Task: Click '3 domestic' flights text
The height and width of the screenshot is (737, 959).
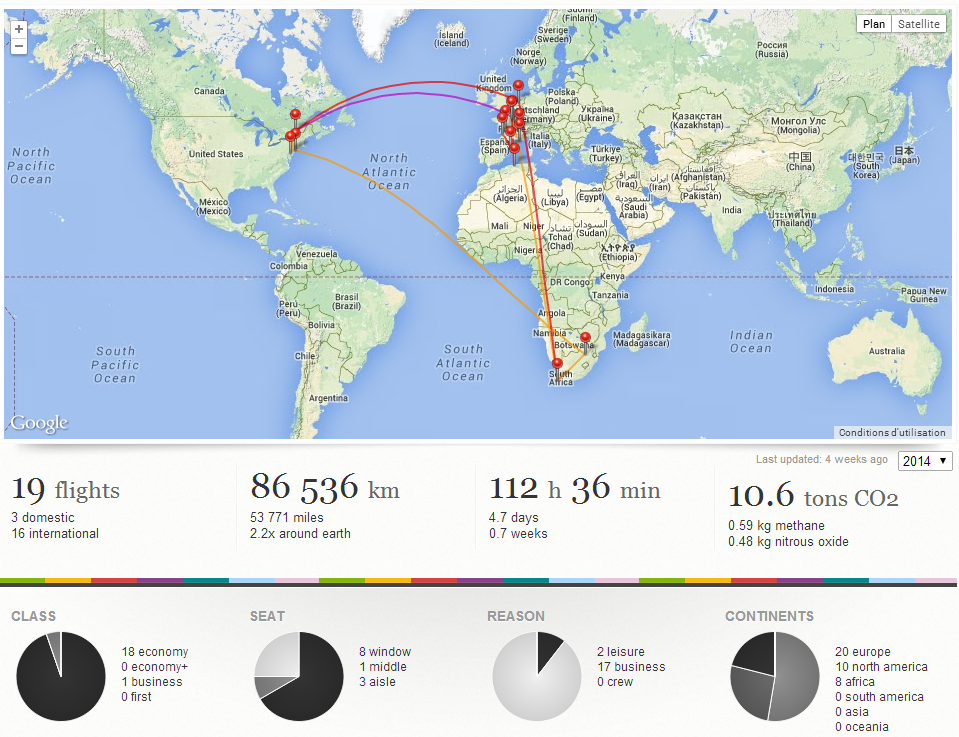Action: [43, 517]
